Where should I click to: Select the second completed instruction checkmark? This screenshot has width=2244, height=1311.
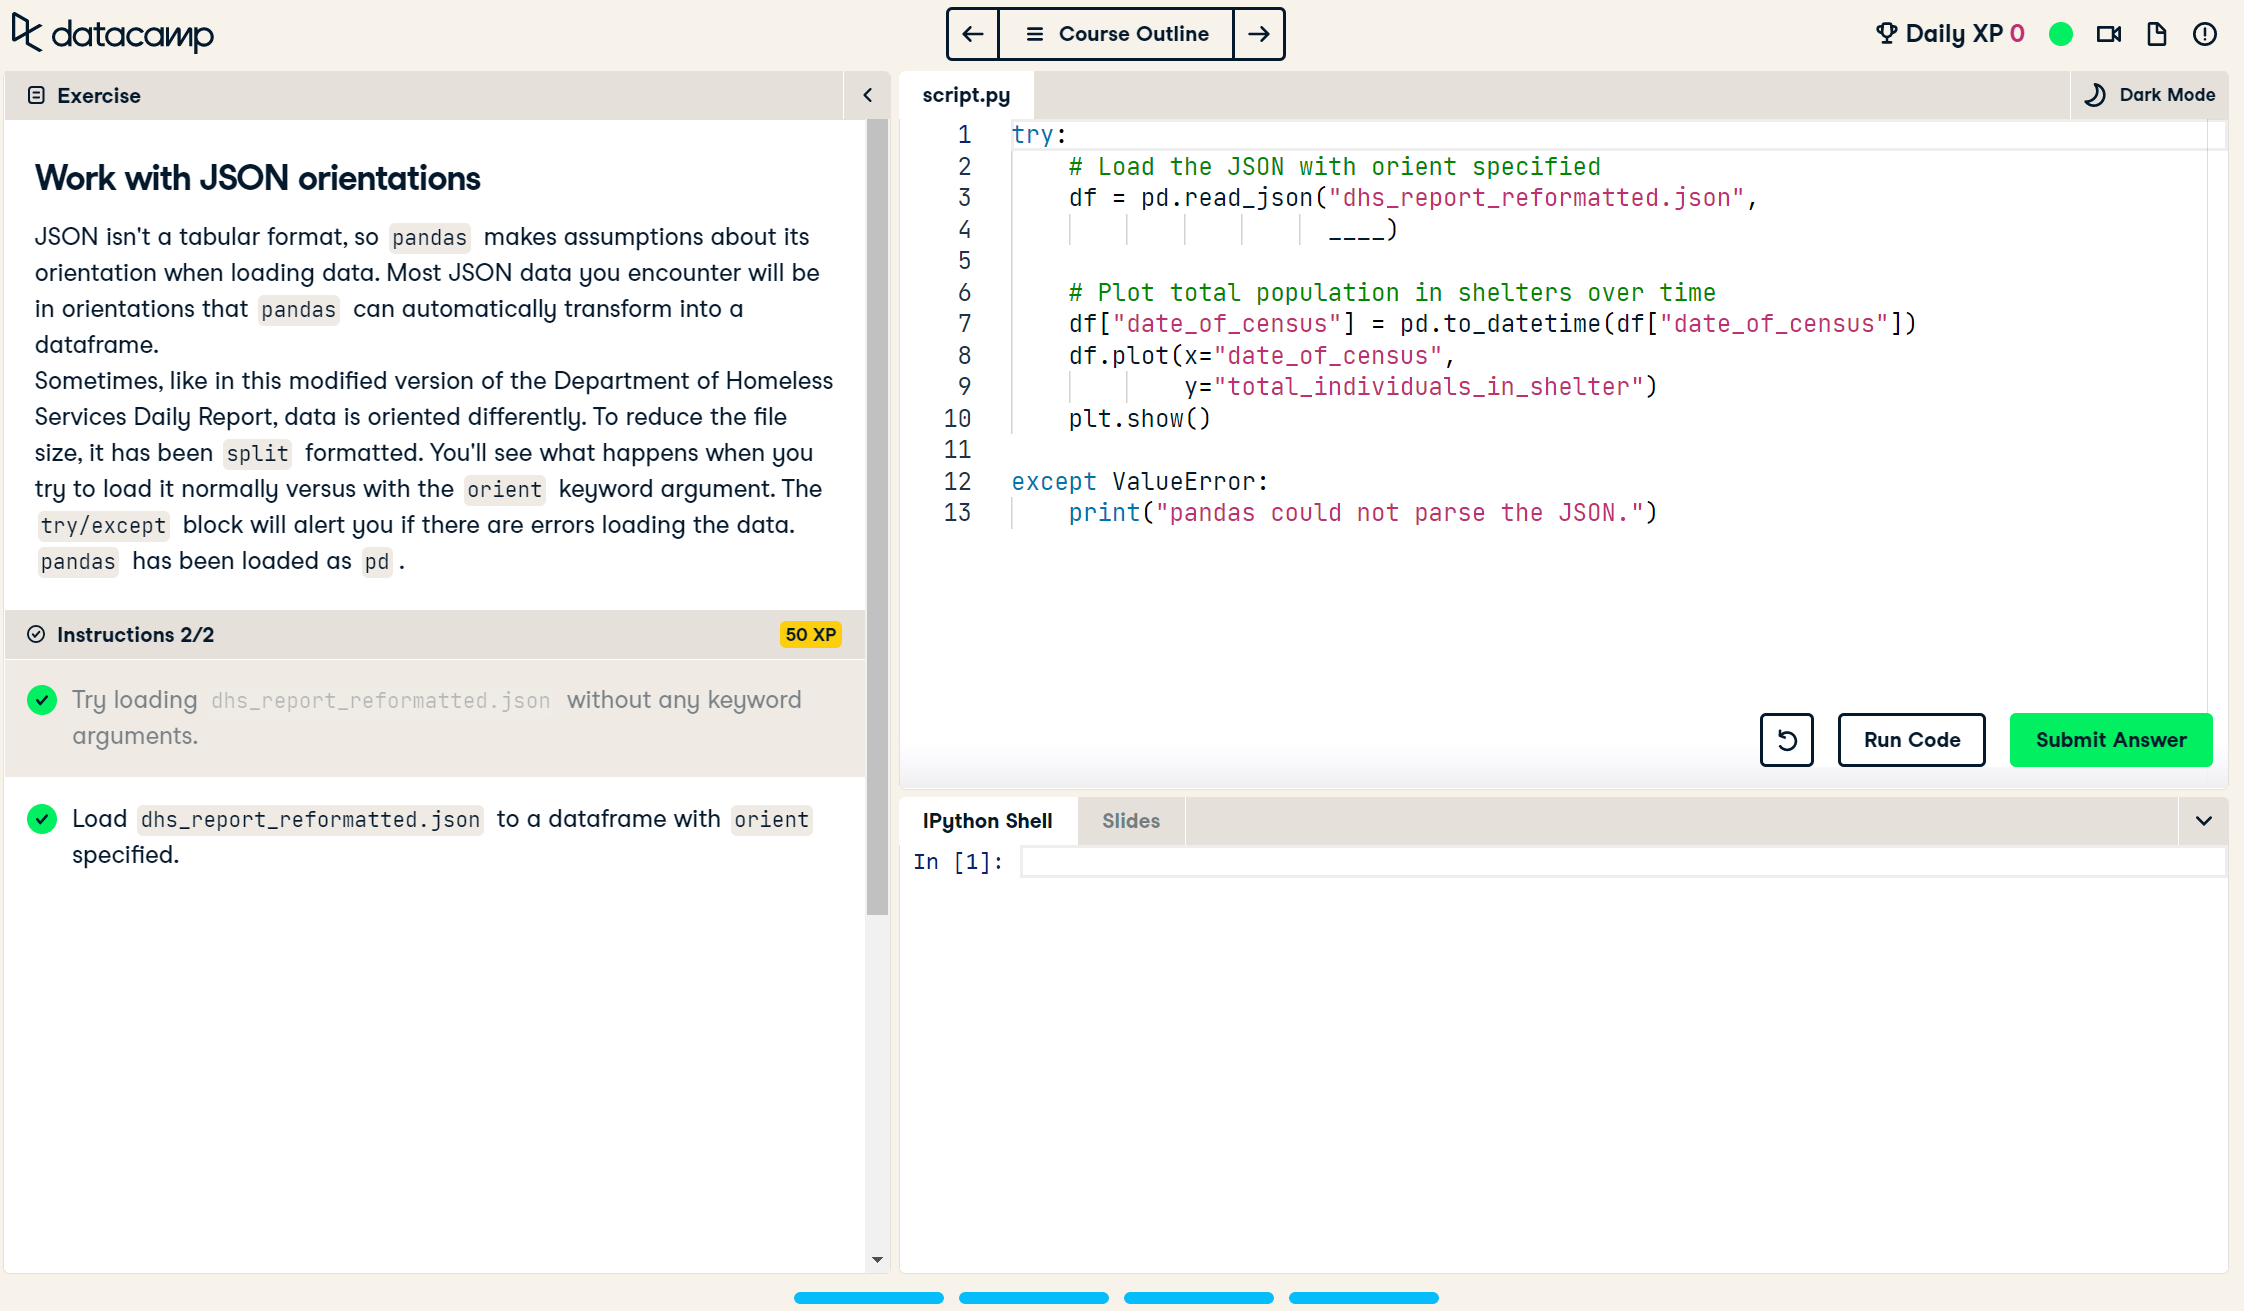coord(42,819)
